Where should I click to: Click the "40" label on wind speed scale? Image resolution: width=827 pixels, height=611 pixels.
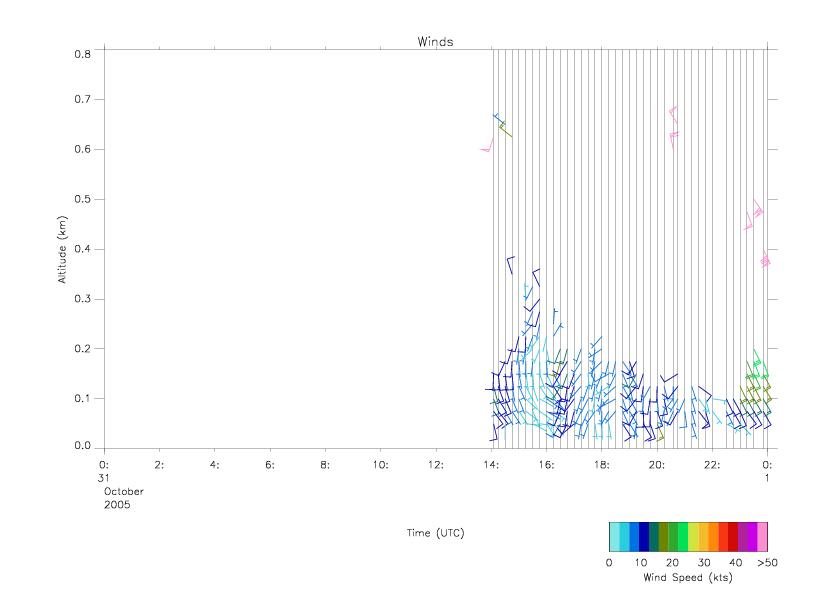click(x=736, y=562)
